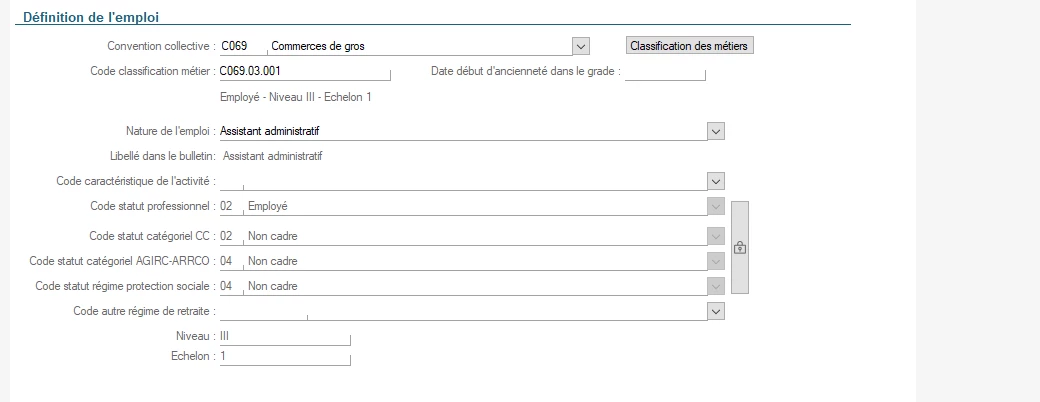Click the C069 convention code field
1040x402 pixels.
(x=242, y=46)
